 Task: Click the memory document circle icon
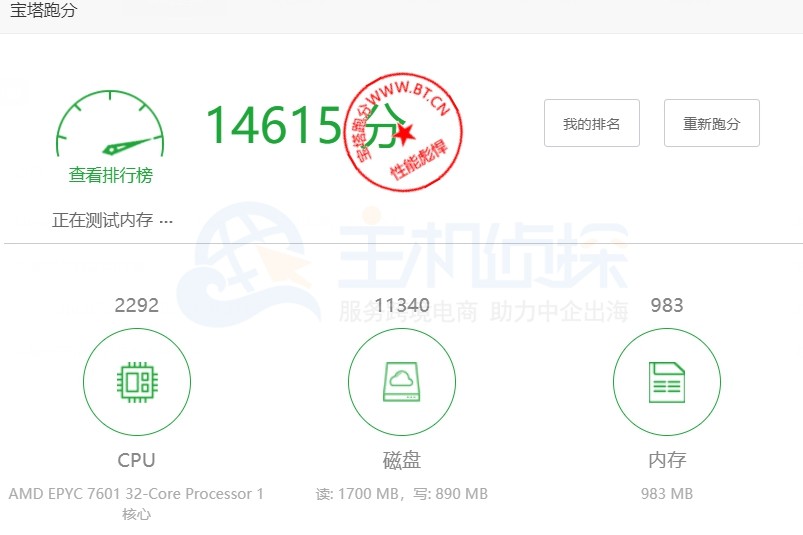pyautogui.click(x=666, y=382)
